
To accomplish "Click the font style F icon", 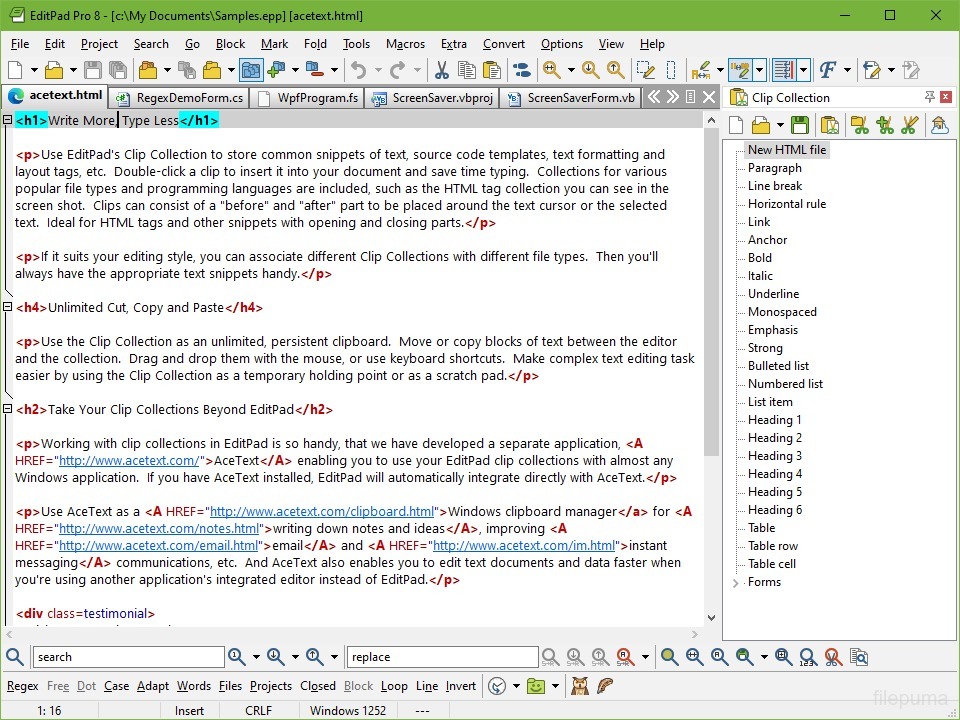I will point(827,70).
